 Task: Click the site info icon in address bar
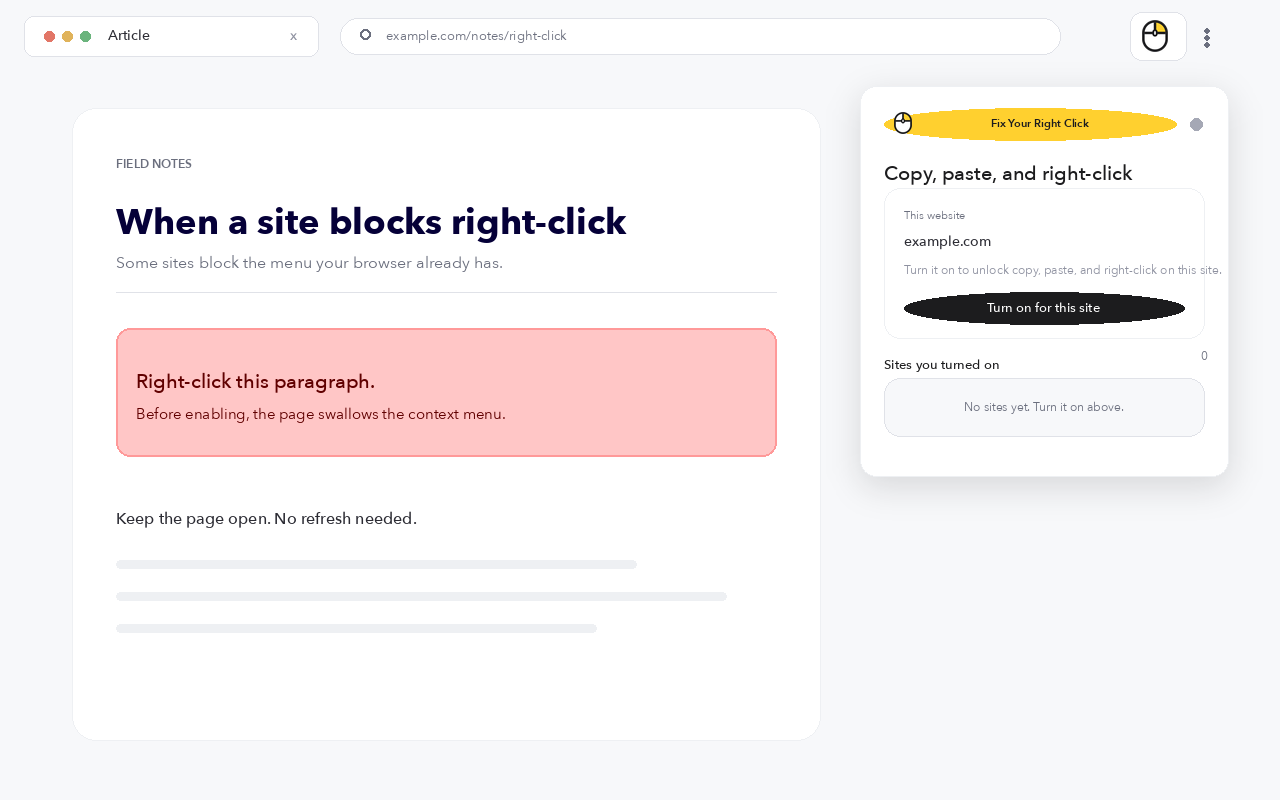pyautogui.click(x=365, y=35)
